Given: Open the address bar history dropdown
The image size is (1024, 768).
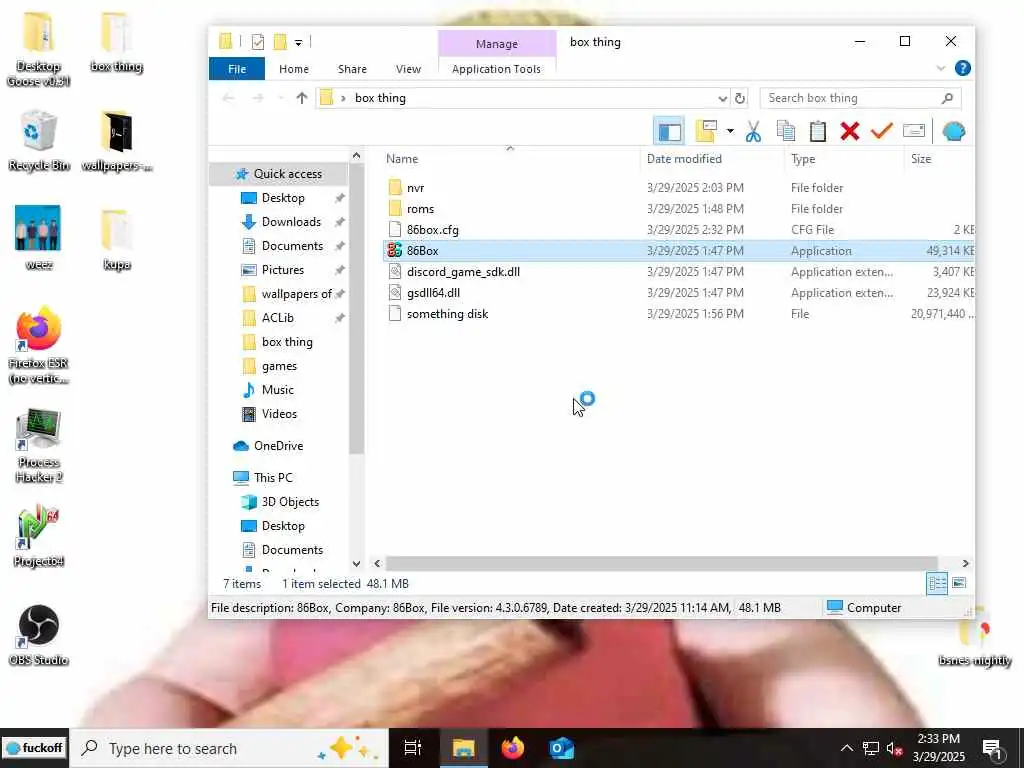Looking at the screenshot, I should (722, 98).
